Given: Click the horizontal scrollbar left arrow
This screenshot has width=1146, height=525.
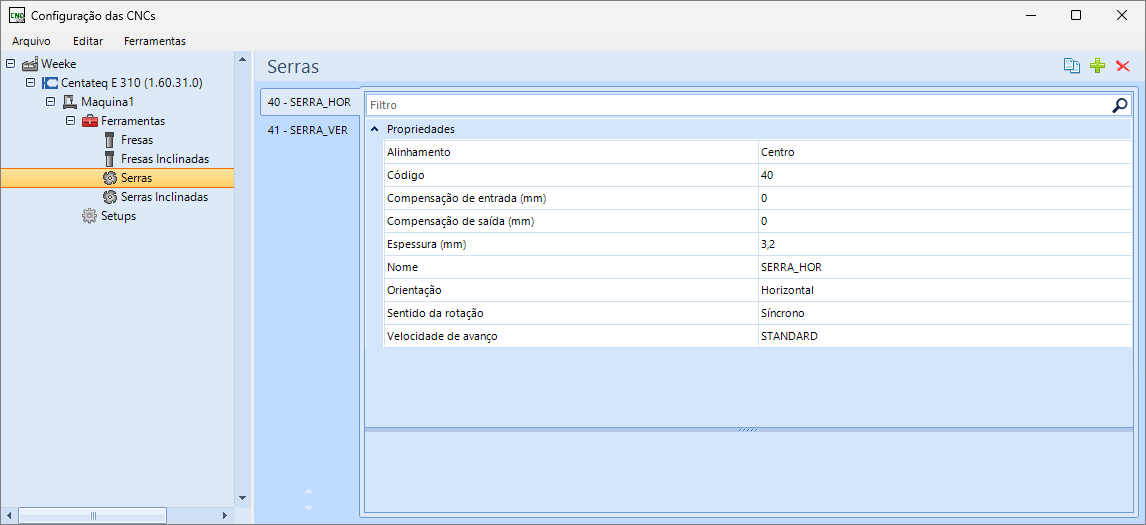Looking at the screenshot, I should (9, 515).
